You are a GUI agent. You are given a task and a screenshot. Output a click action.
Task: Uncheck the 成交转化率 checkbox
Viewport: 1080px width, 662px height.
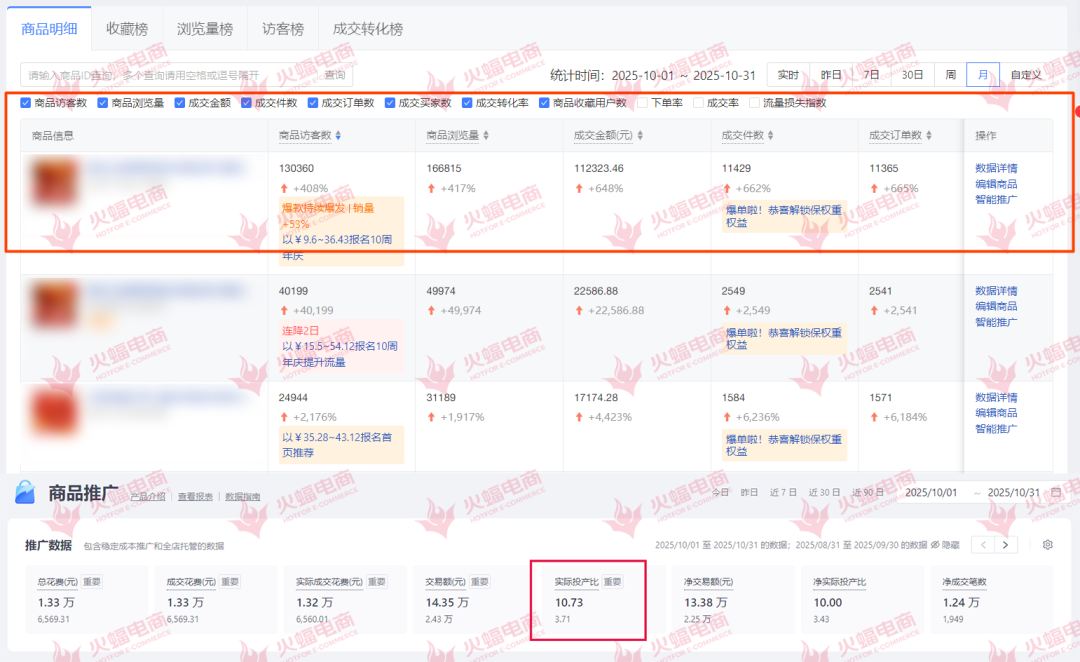click(467, 103)
